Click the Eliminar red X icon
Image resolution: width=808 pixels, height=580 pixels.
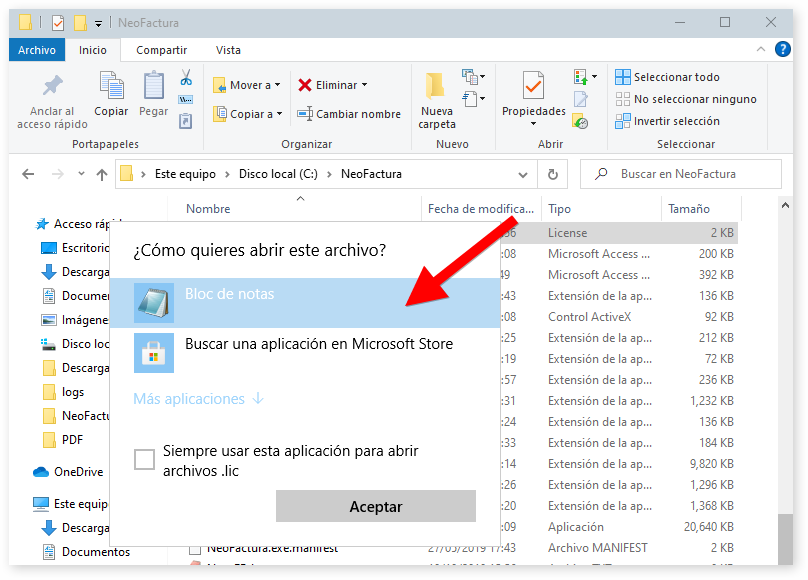(305, 85)
